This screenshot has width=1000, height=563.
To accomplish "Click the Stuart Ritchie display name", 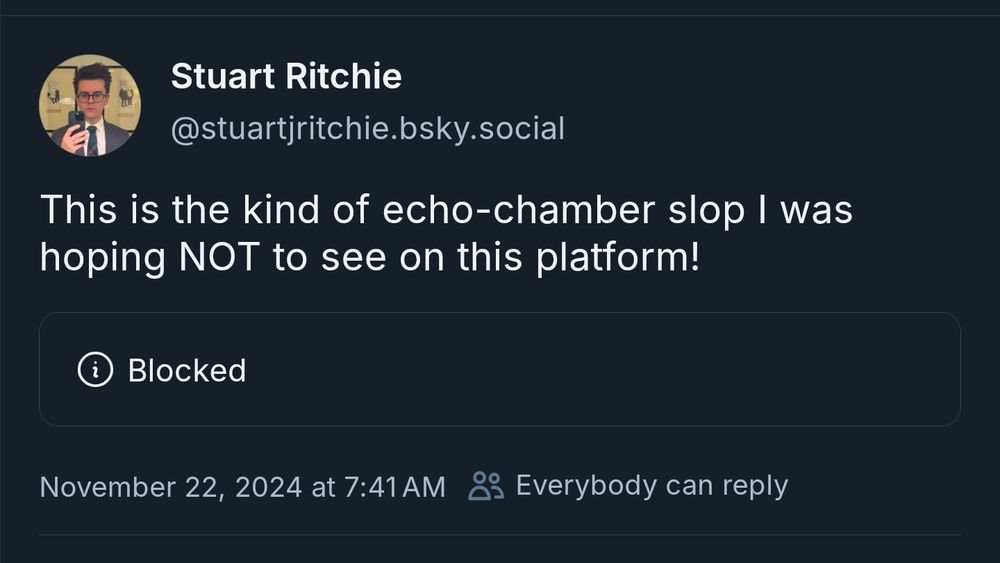I will (286, 77).
